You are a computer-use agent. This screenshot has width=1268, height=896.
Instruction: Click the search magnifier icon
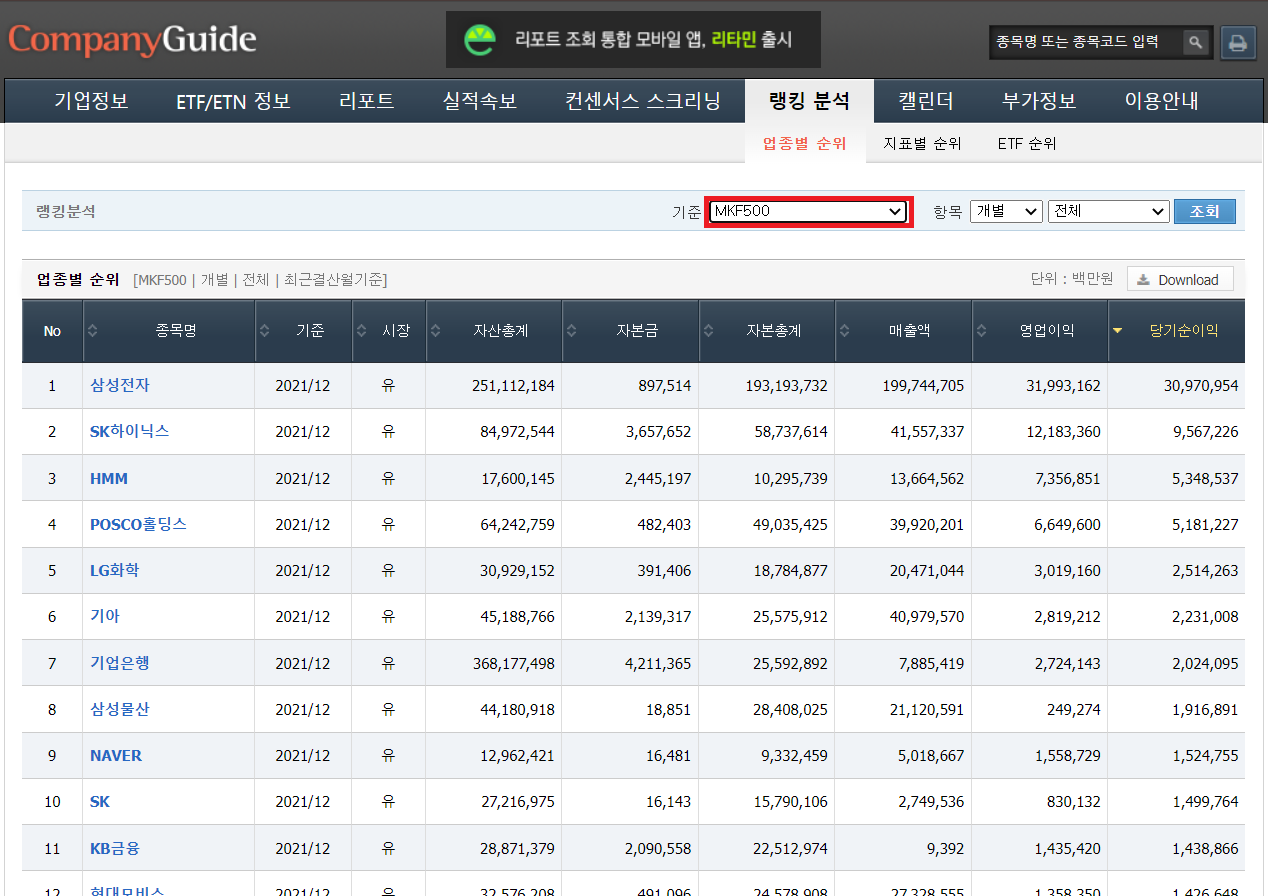click(1195, 43)
